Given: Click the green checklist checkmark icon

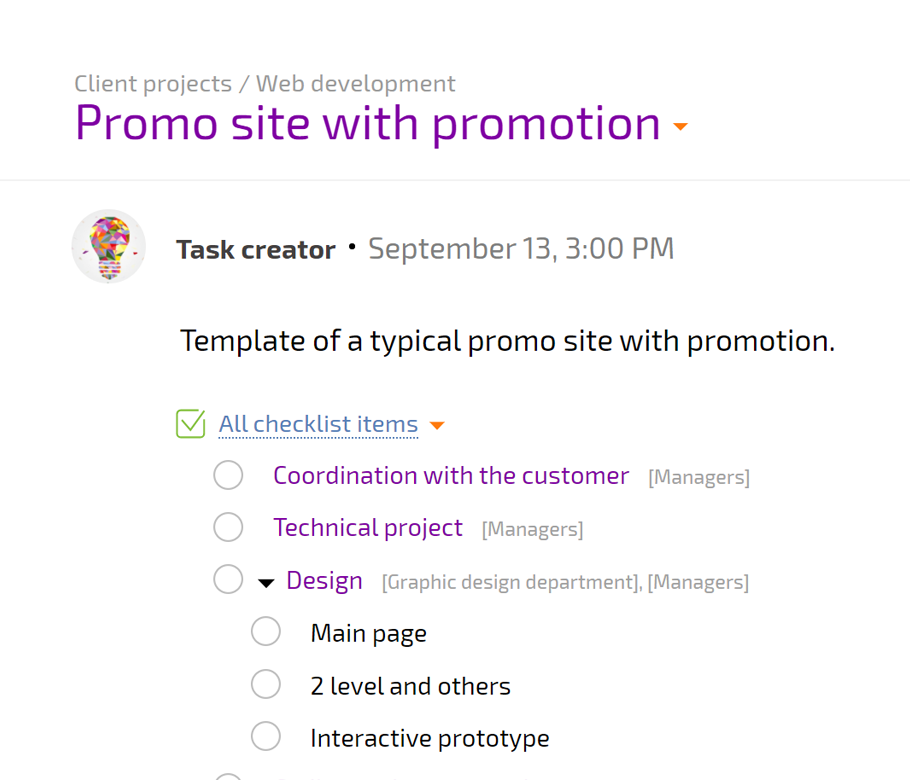Looking at the screenshot, I should click(191, 424).
